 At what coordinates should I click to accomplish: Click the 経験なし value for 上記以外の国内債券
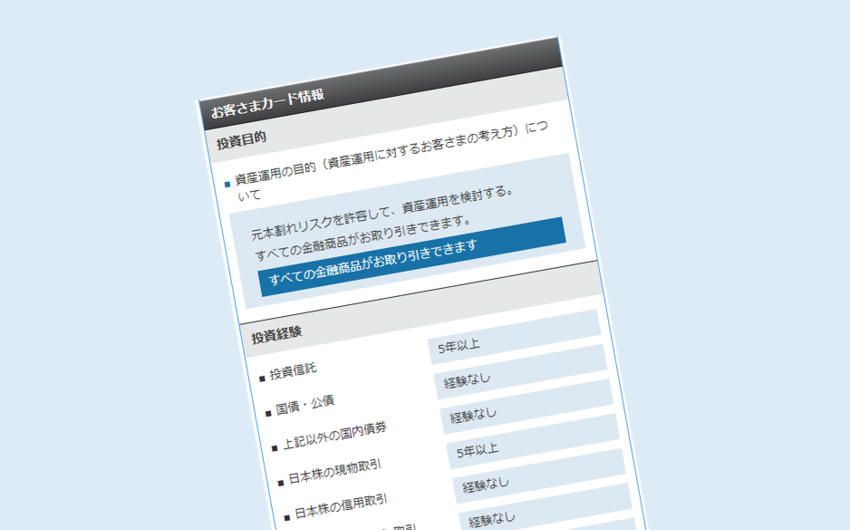[x=527, y=406]
